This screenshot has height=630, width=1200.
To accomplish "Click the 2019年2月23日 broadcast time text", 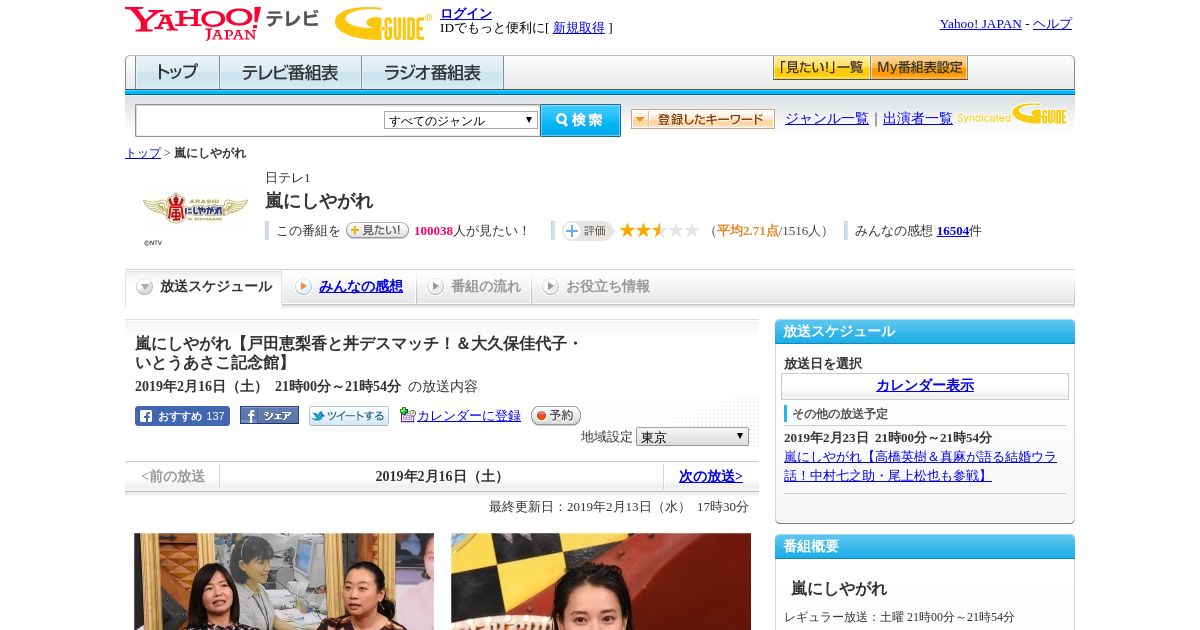I will tap(888, 438).
